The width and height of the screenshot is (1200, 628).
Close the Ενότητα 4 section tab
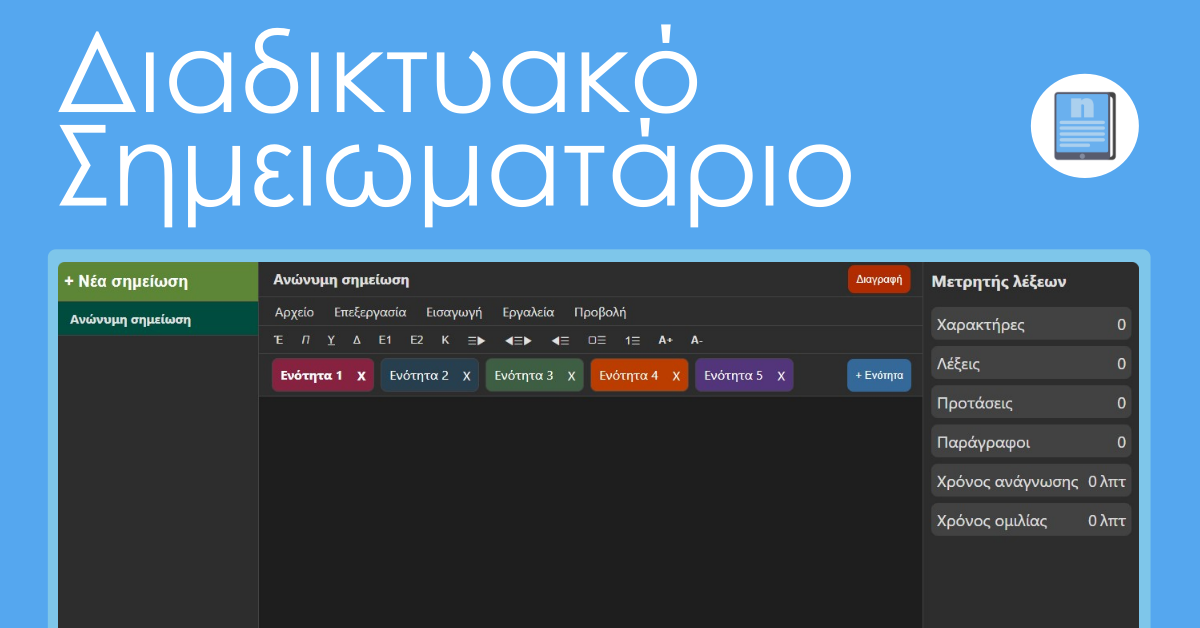point(676,376)
